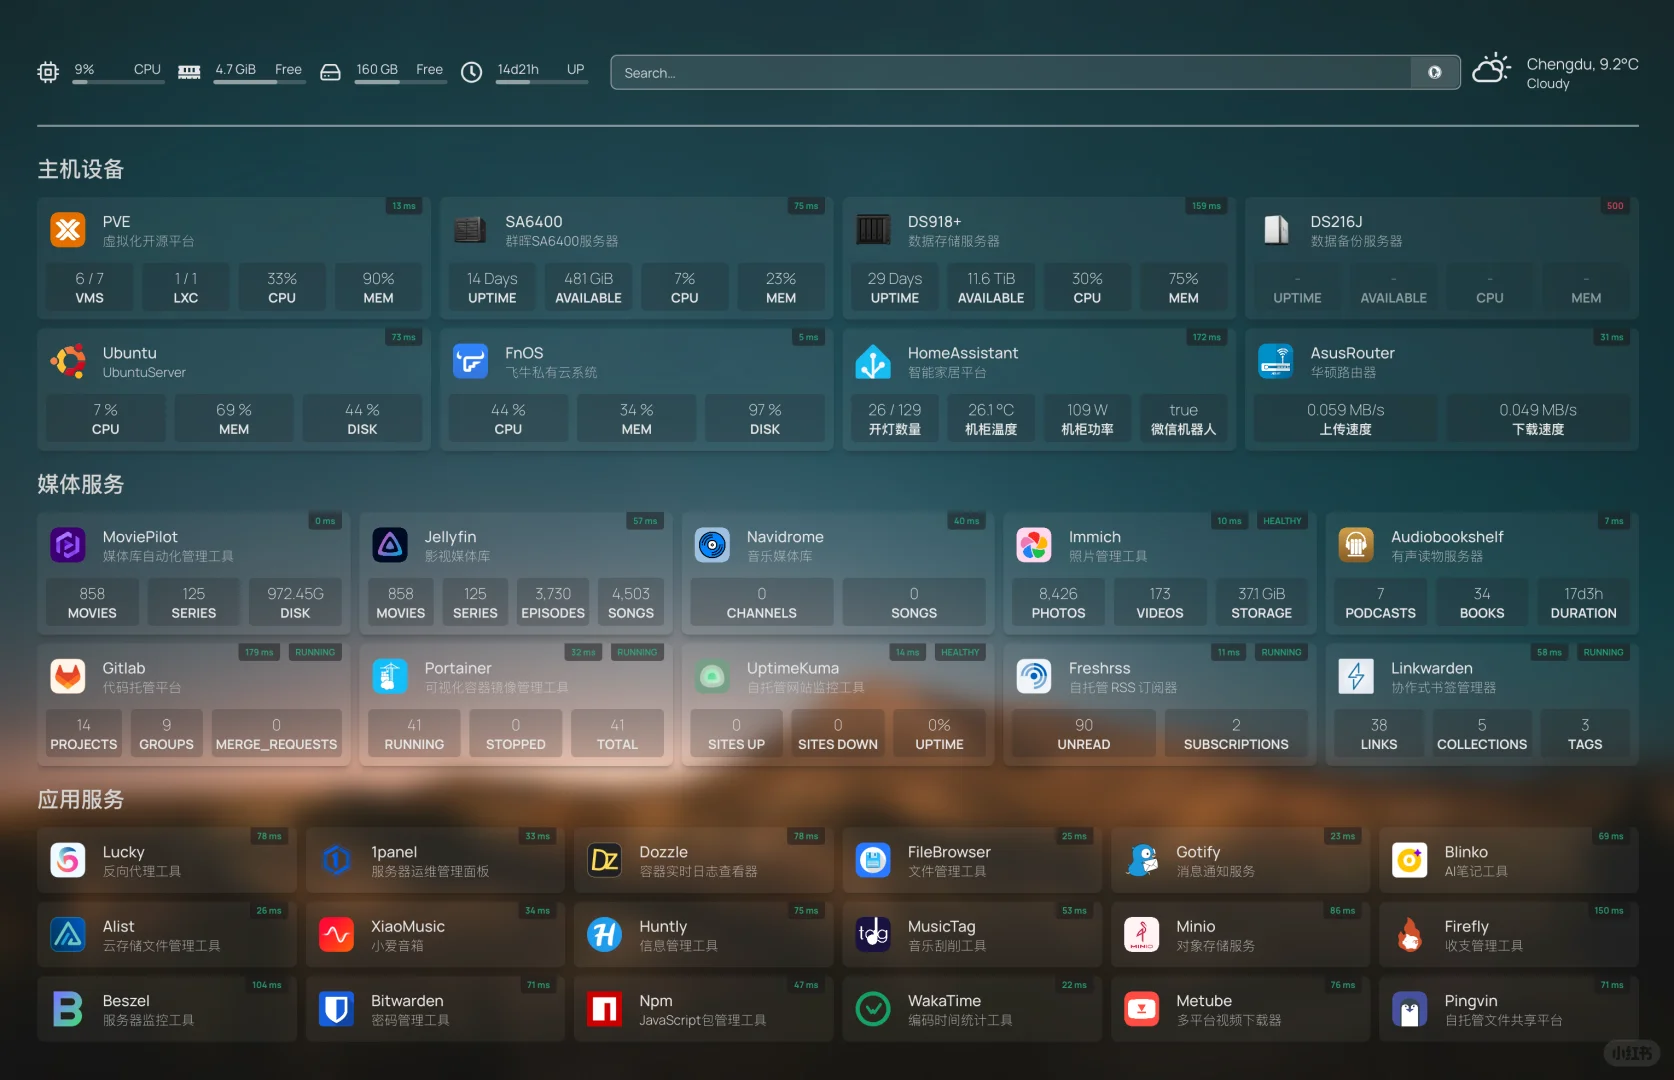Open the Firefly icon
This screenshot has height=1080, width=1674.
click(x=1410, y=935)
